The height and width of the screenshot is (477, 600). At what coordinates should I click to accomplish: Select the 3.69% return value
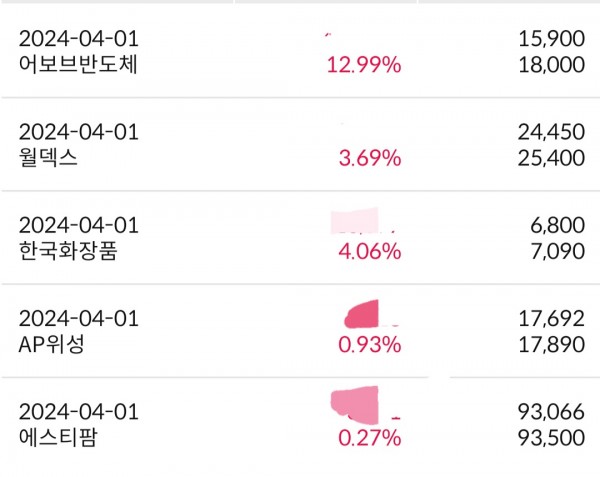(x=369, y=157)
